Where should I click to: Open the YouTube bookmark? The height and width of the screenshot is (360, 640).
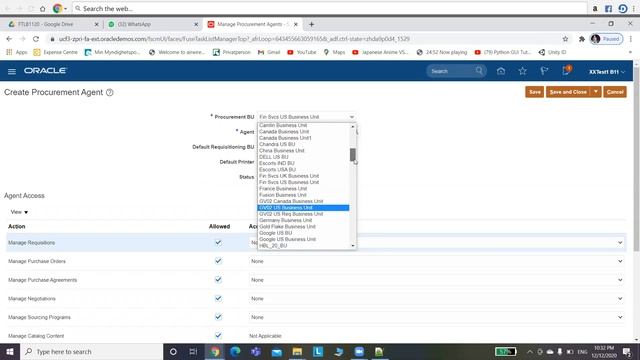click(302, 52)
